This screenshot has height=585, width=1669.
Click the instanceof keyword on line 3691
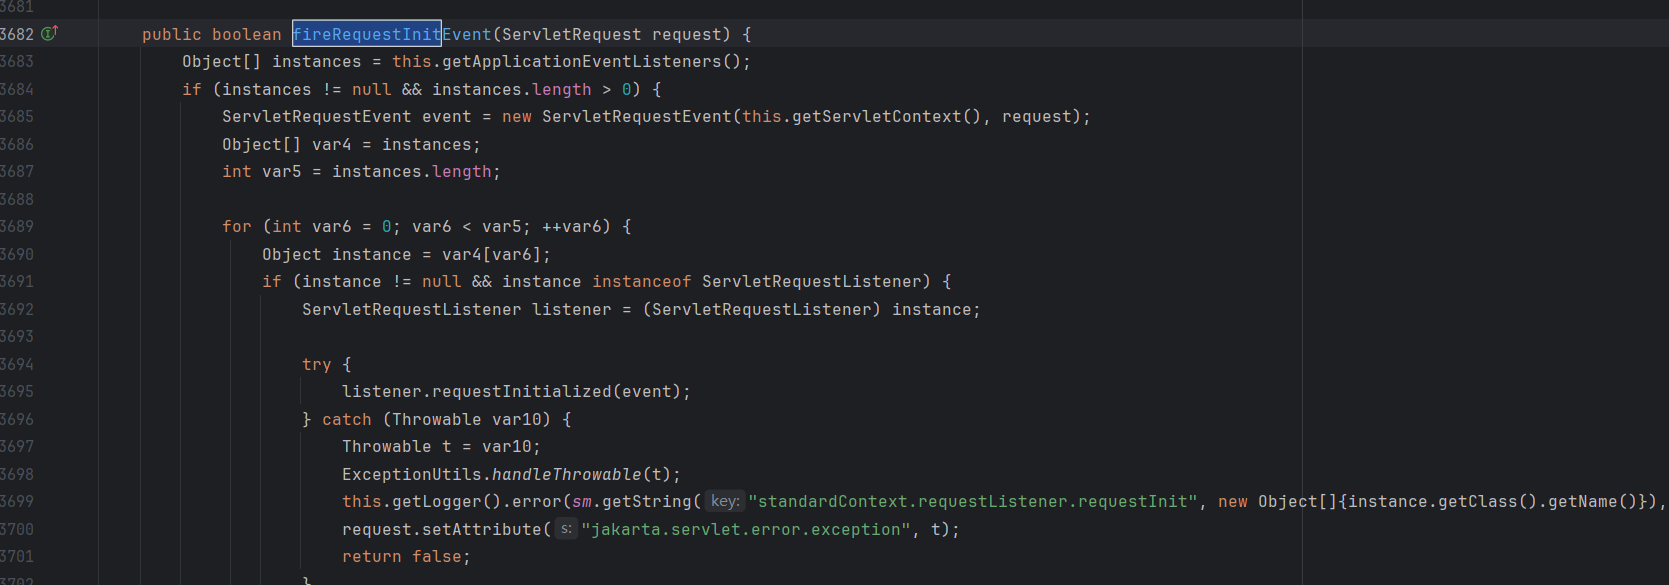(x=641, y=281)
